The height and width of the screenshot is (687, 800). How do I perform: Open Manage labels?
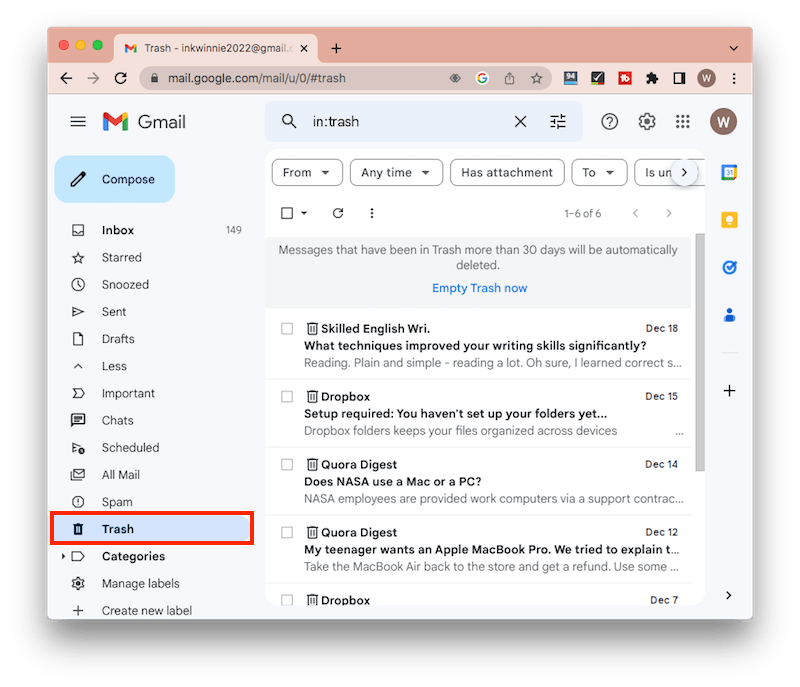pos(140,583)
